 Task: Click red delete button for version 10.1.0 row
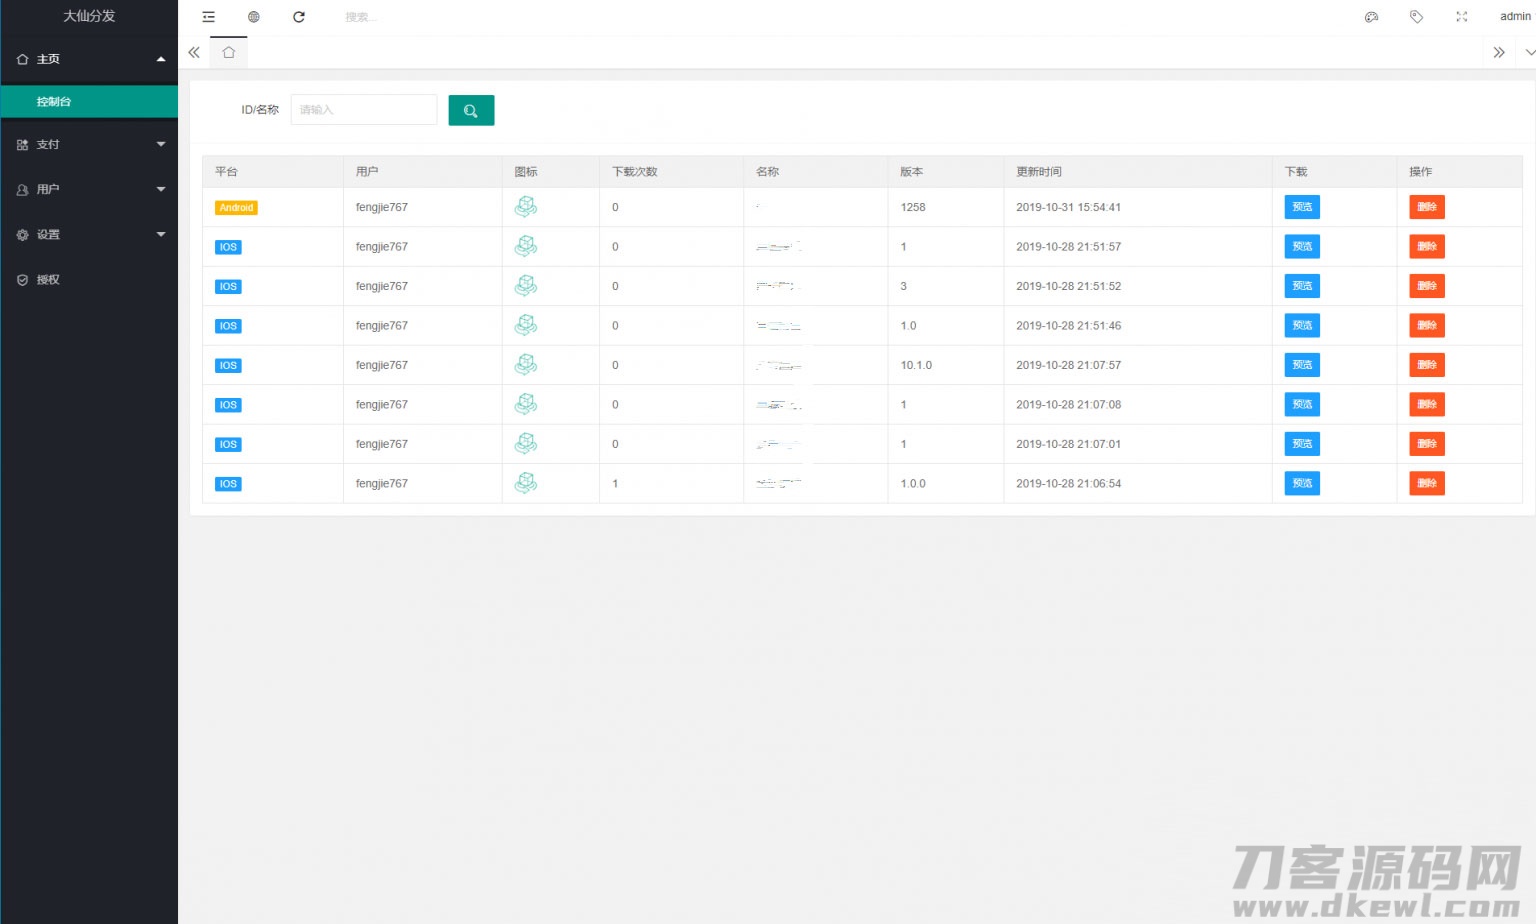(1426, 365)
